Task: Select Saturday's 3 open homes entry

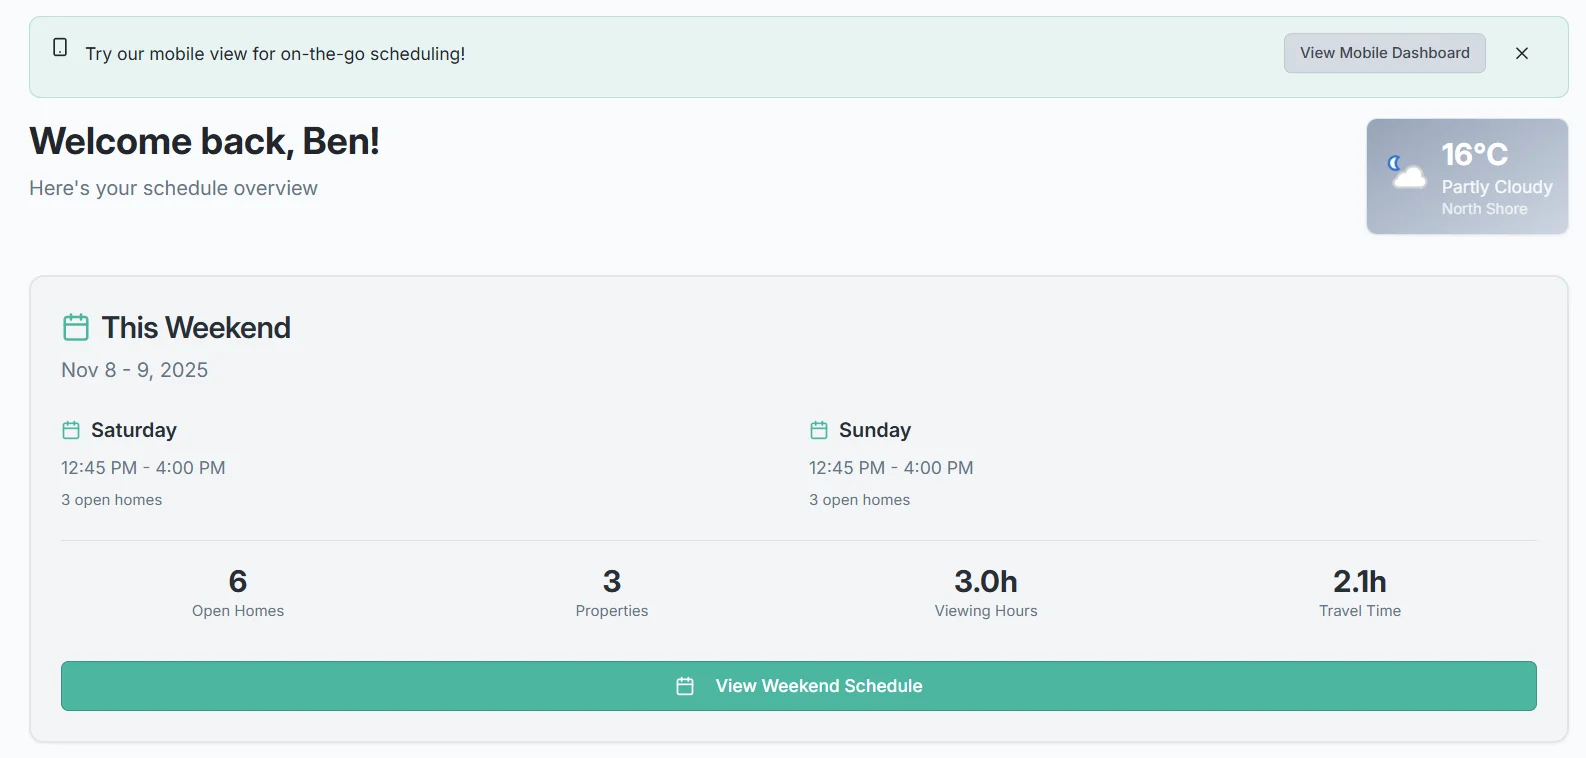Action: point(111,499)
